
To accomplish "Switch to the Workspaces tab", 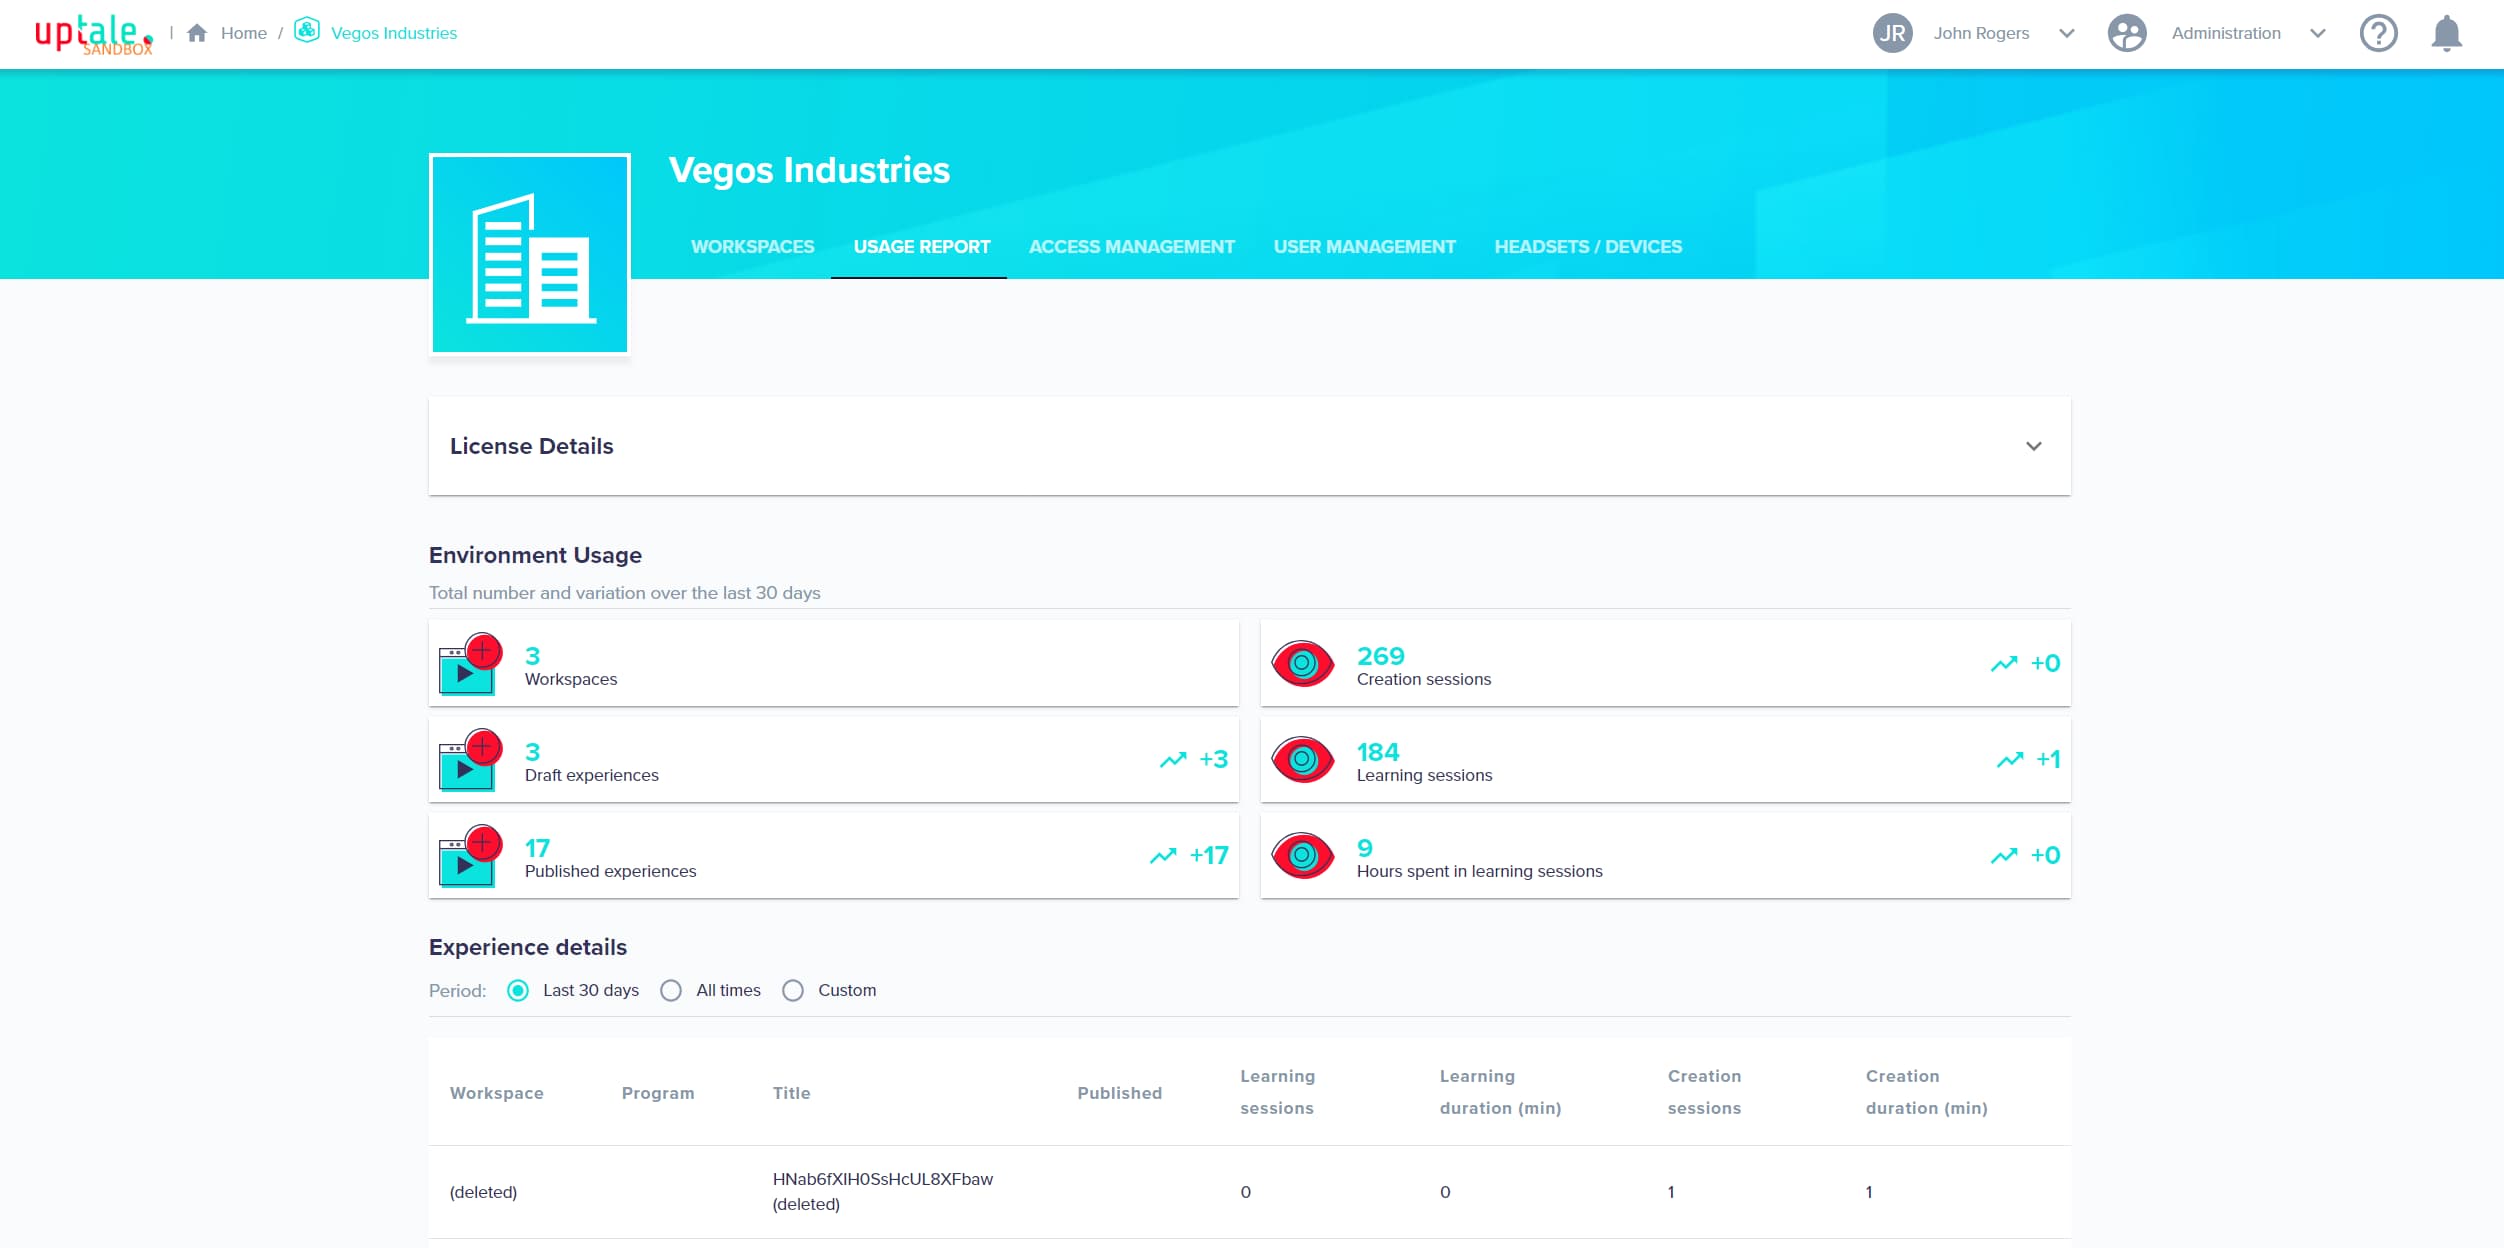I will [x=752, y=247].
